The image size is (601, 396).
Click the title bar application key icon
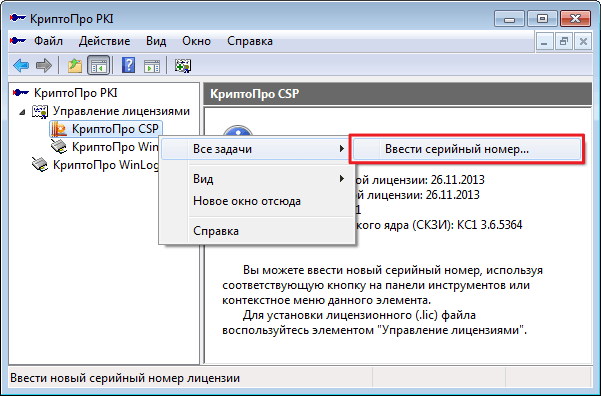coord(18,18)
